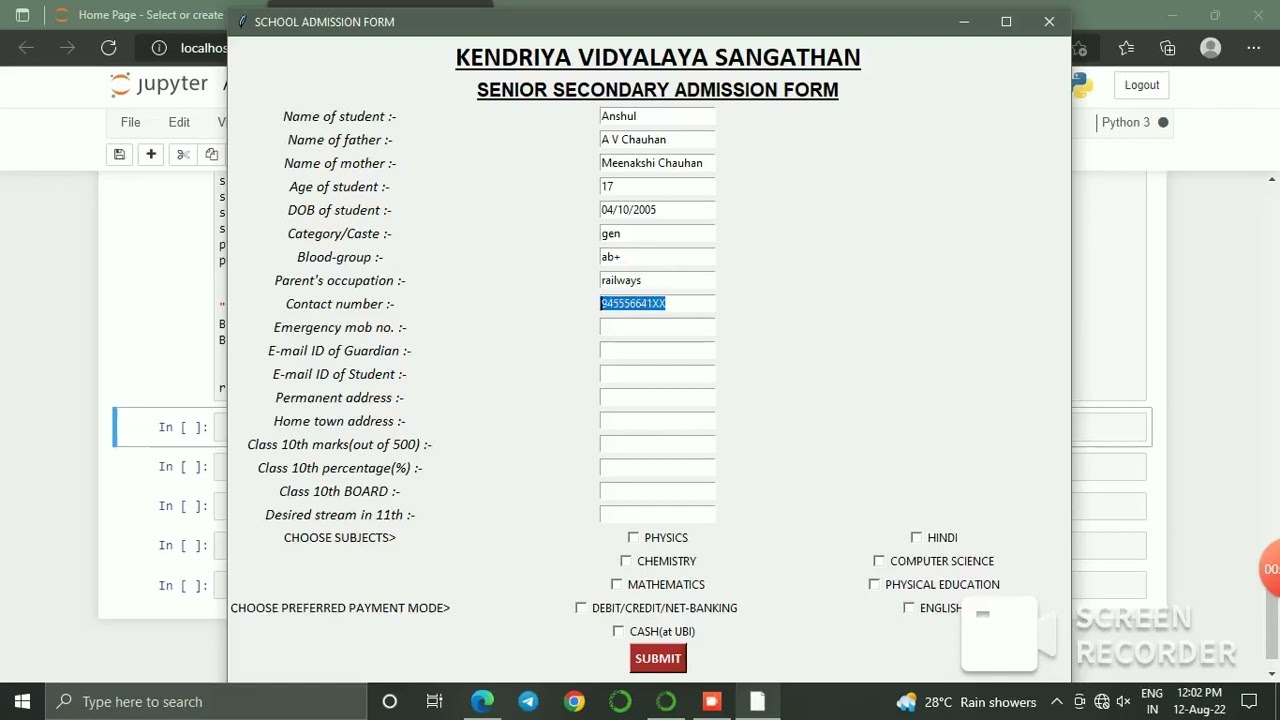Click the Category/Caste input field
1280x720 pixels.
tap(657, 234)
